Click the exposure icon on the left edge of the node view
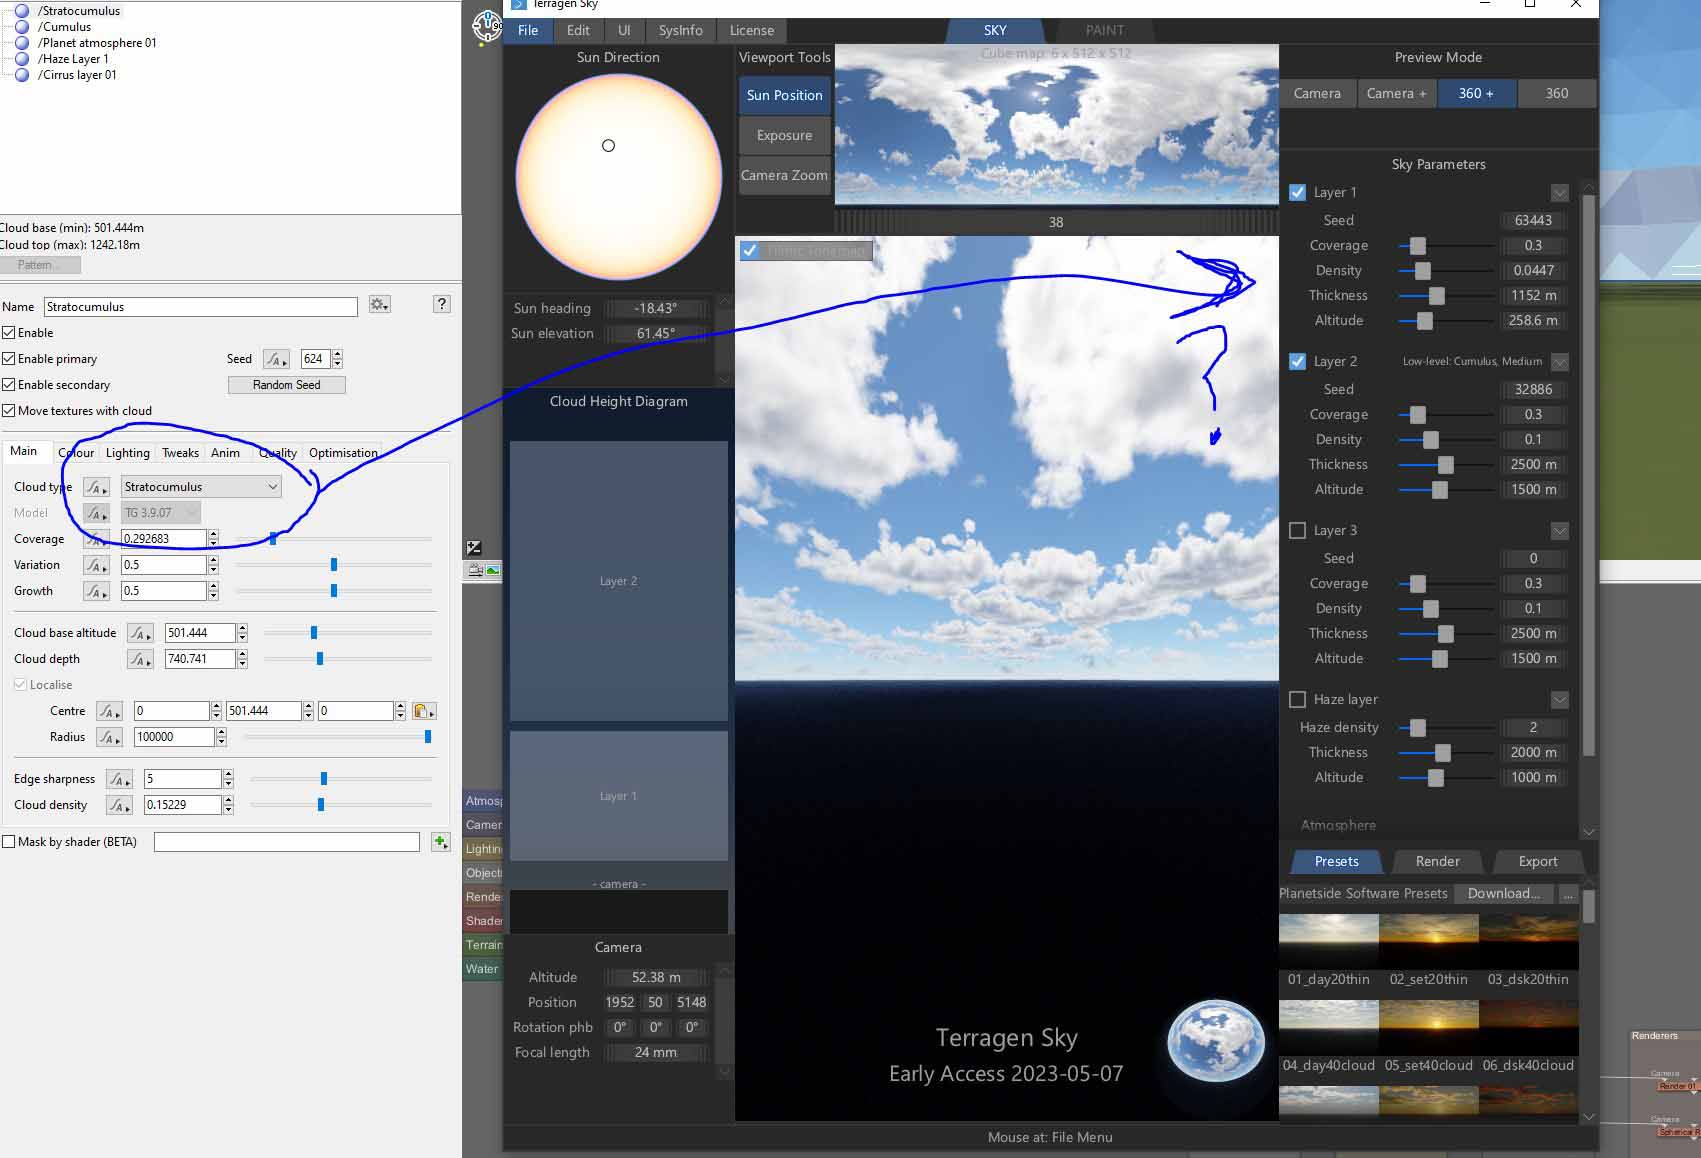Viewport: 1701px width, 1158px height. 474,547
